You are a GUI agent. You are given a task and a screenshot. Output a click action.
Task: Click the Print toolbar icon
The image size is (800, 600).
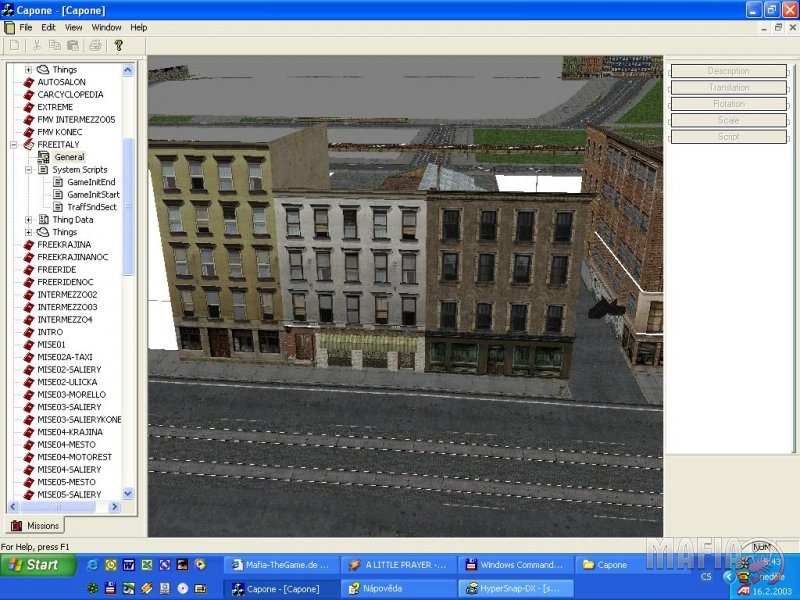pyautogui.click(x=95, y=45)
